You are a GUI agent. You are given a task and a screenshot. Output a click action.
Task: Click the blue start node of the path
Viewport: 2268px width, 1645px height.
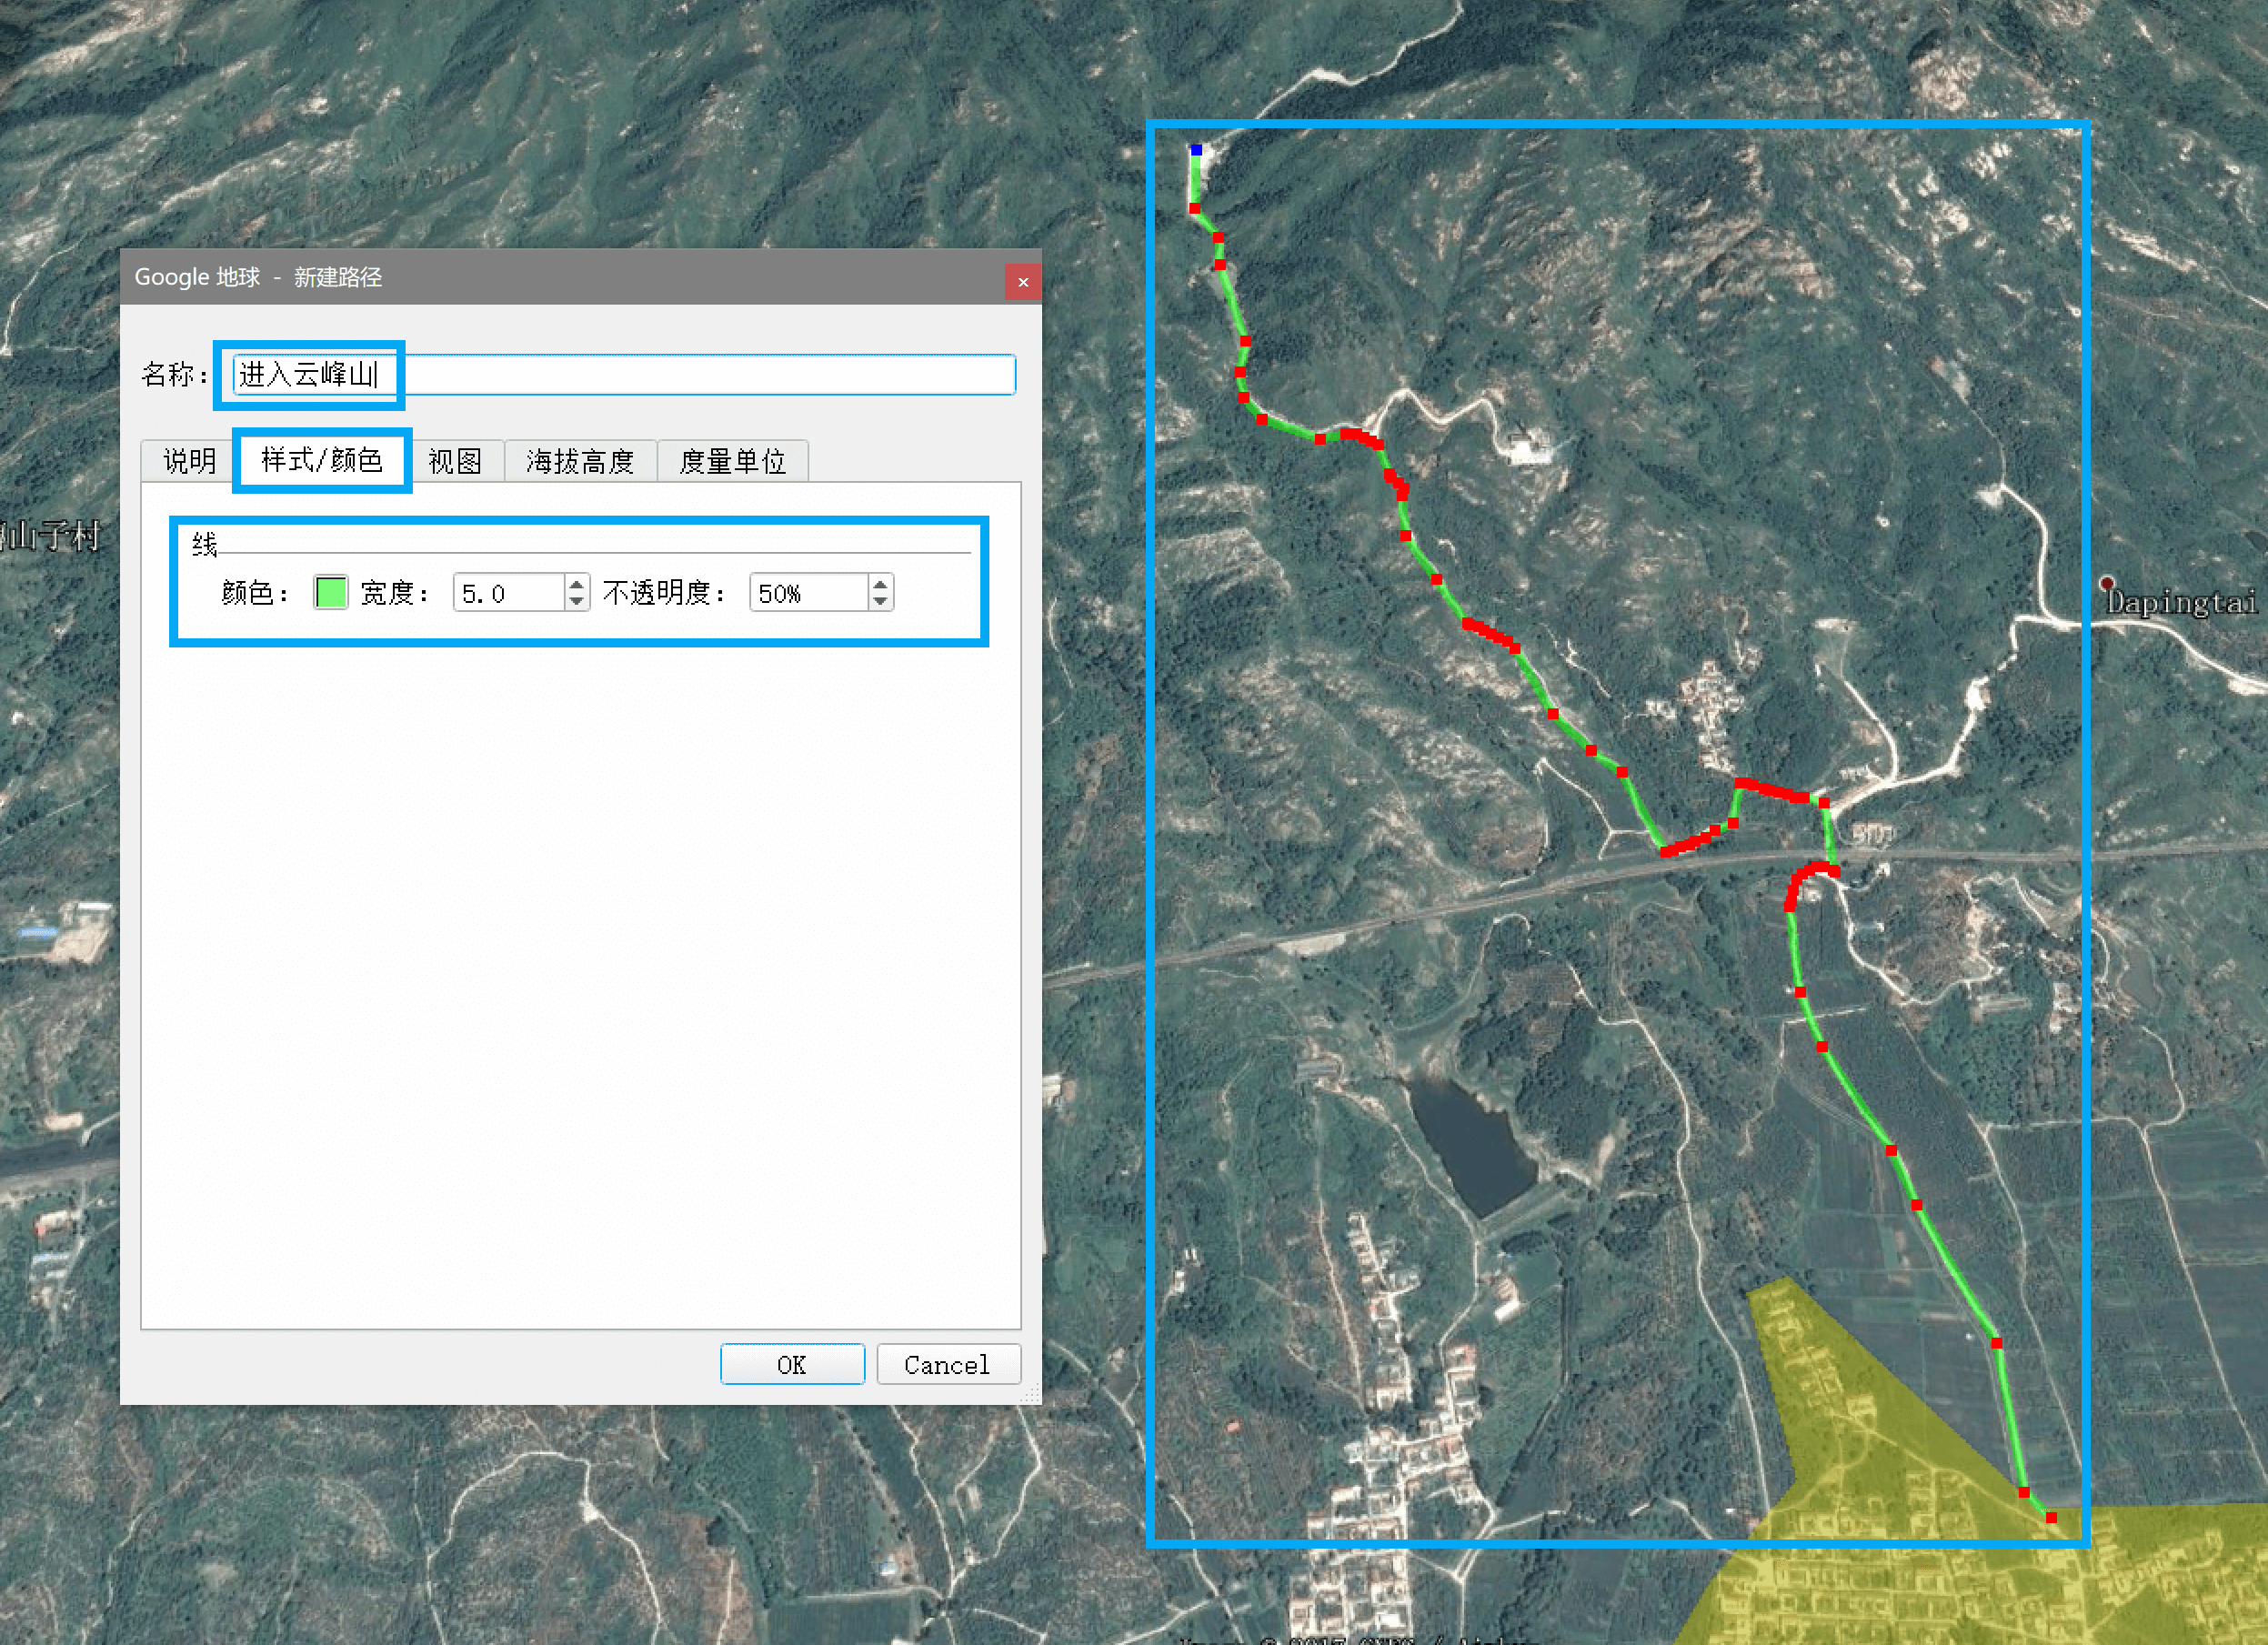click(x=1196, y=150)
